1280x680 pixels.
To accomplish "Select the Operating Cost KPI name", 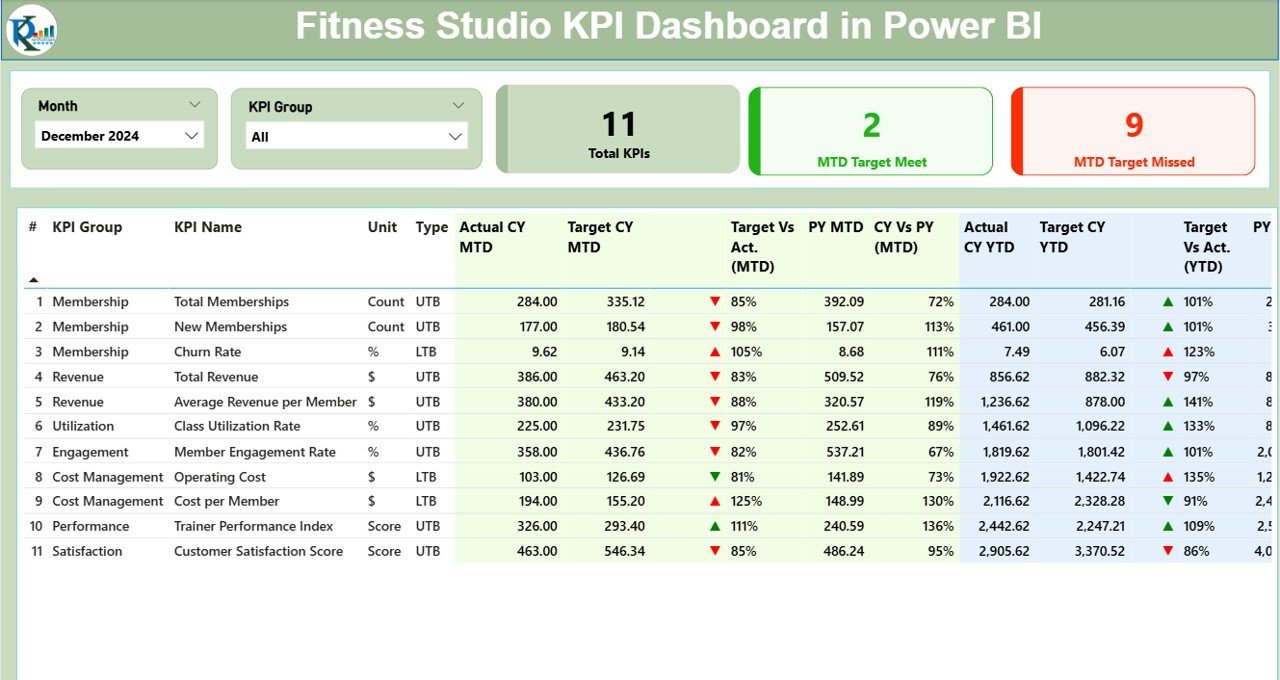I will coord(220,477).
